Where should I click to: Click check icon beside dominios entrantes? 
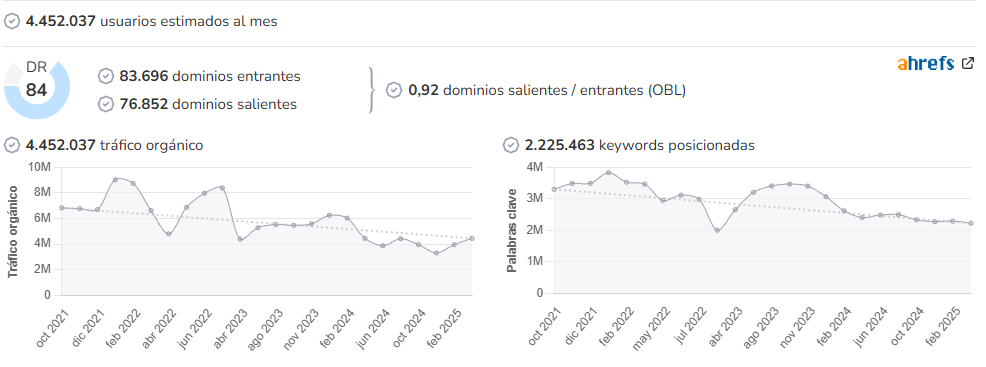pyautogui.click(x=106, y=76)
